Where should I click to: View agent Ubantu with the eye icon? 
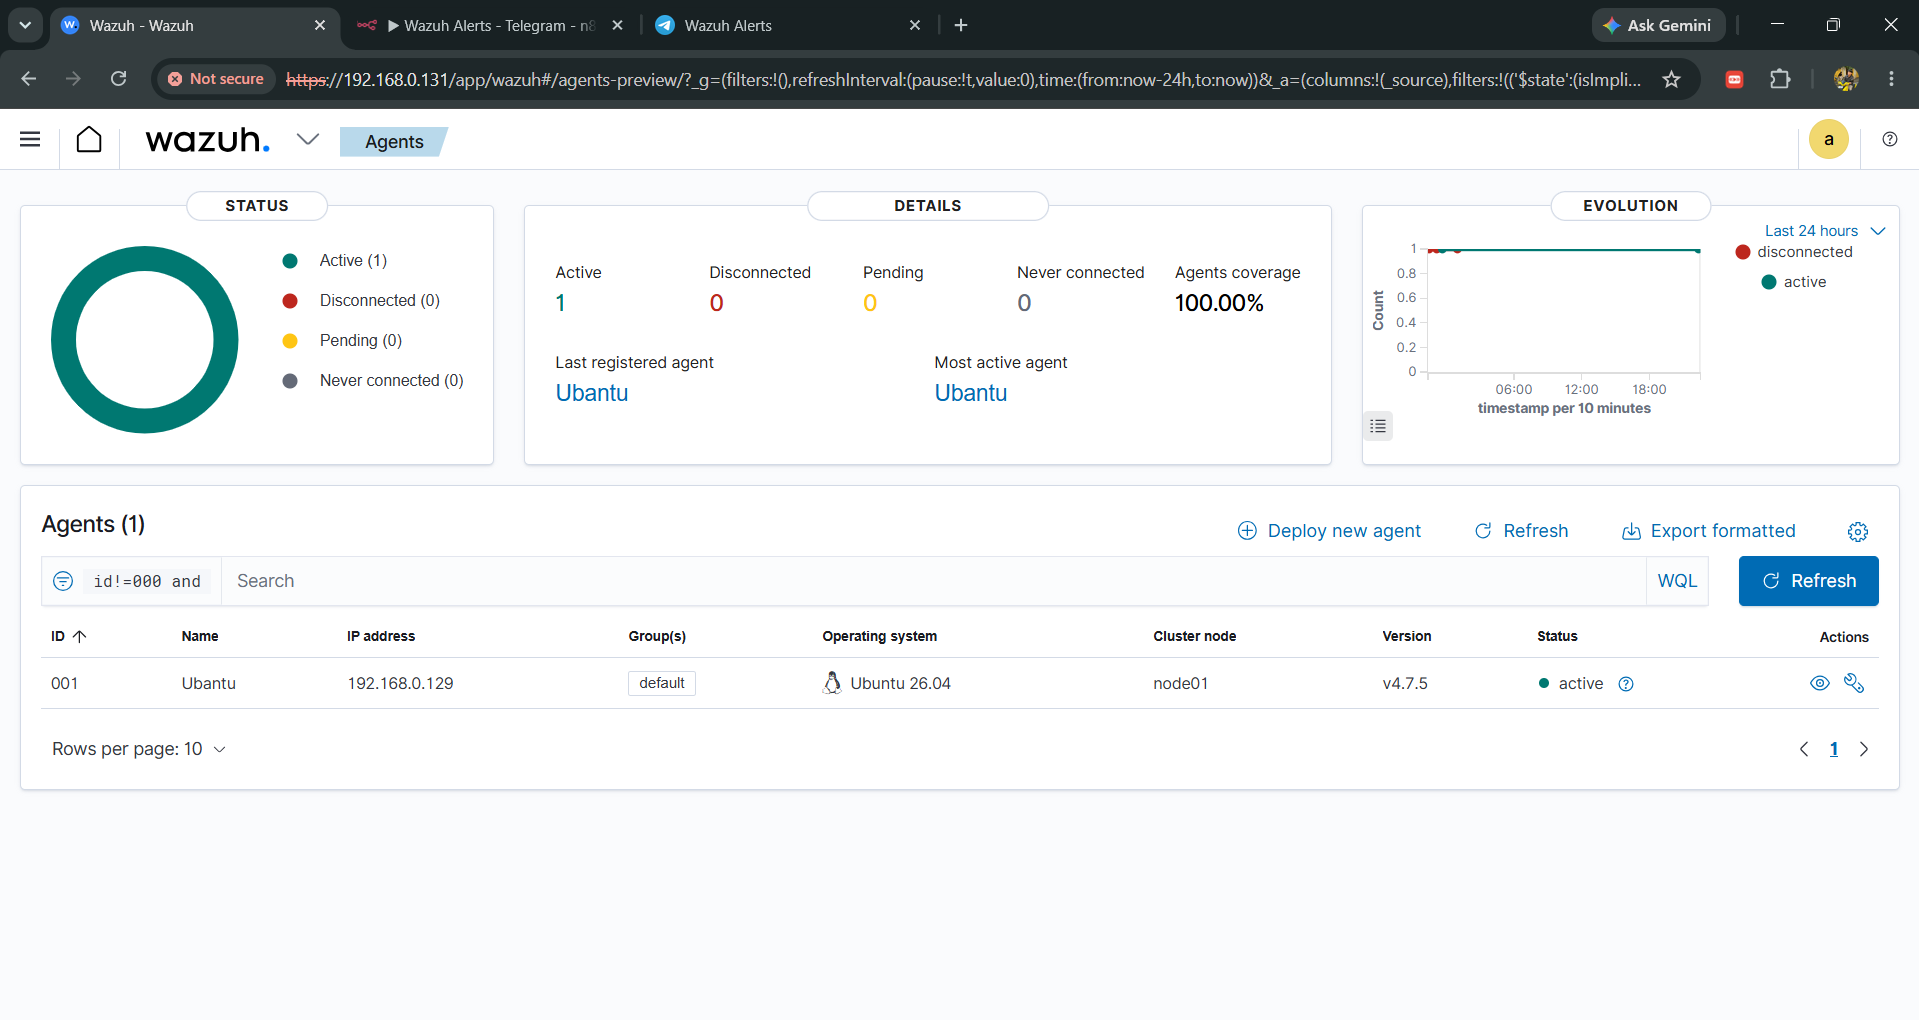coord(1819,683)
